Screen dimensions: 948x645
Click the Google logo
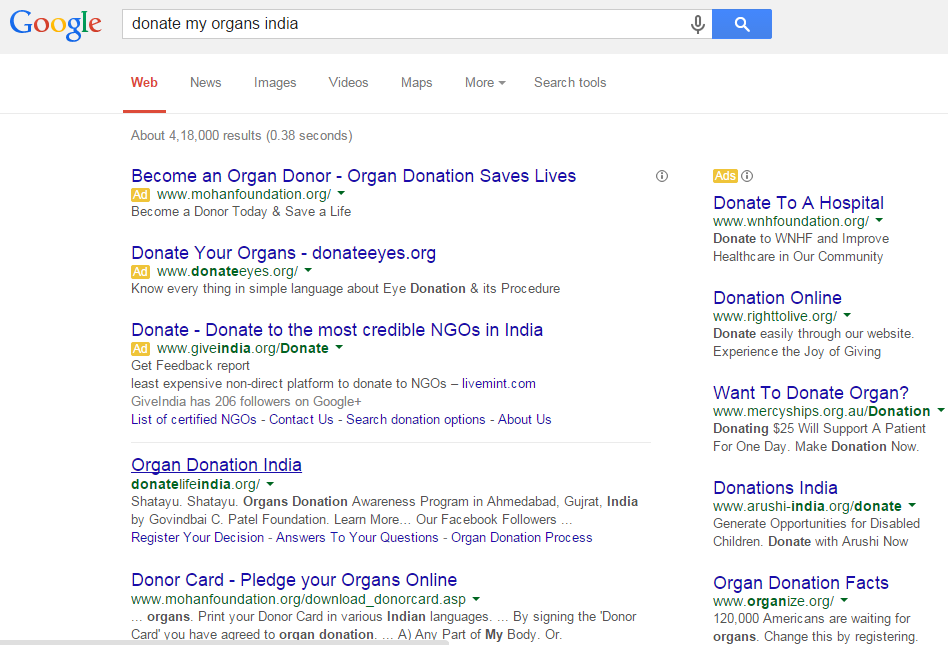click(55, 24)
